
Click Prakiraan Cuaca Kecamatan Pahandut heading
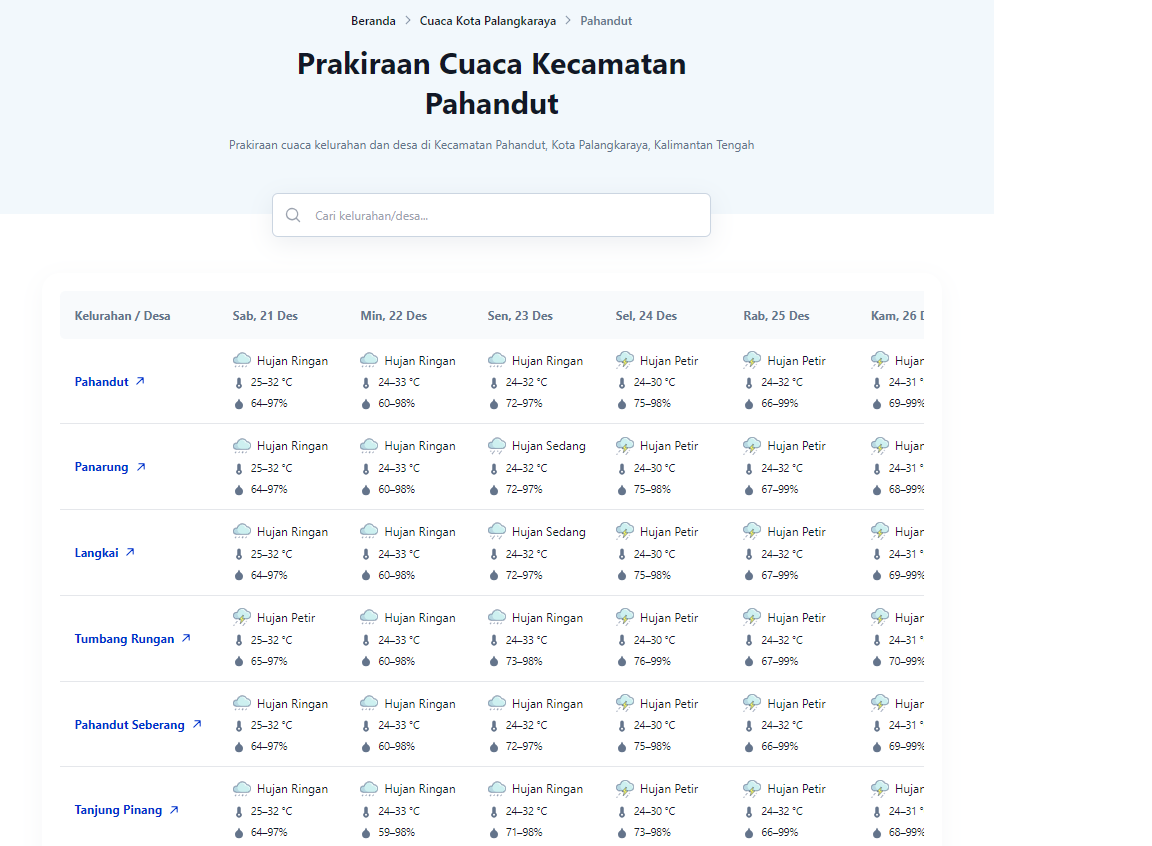point(492,84)
